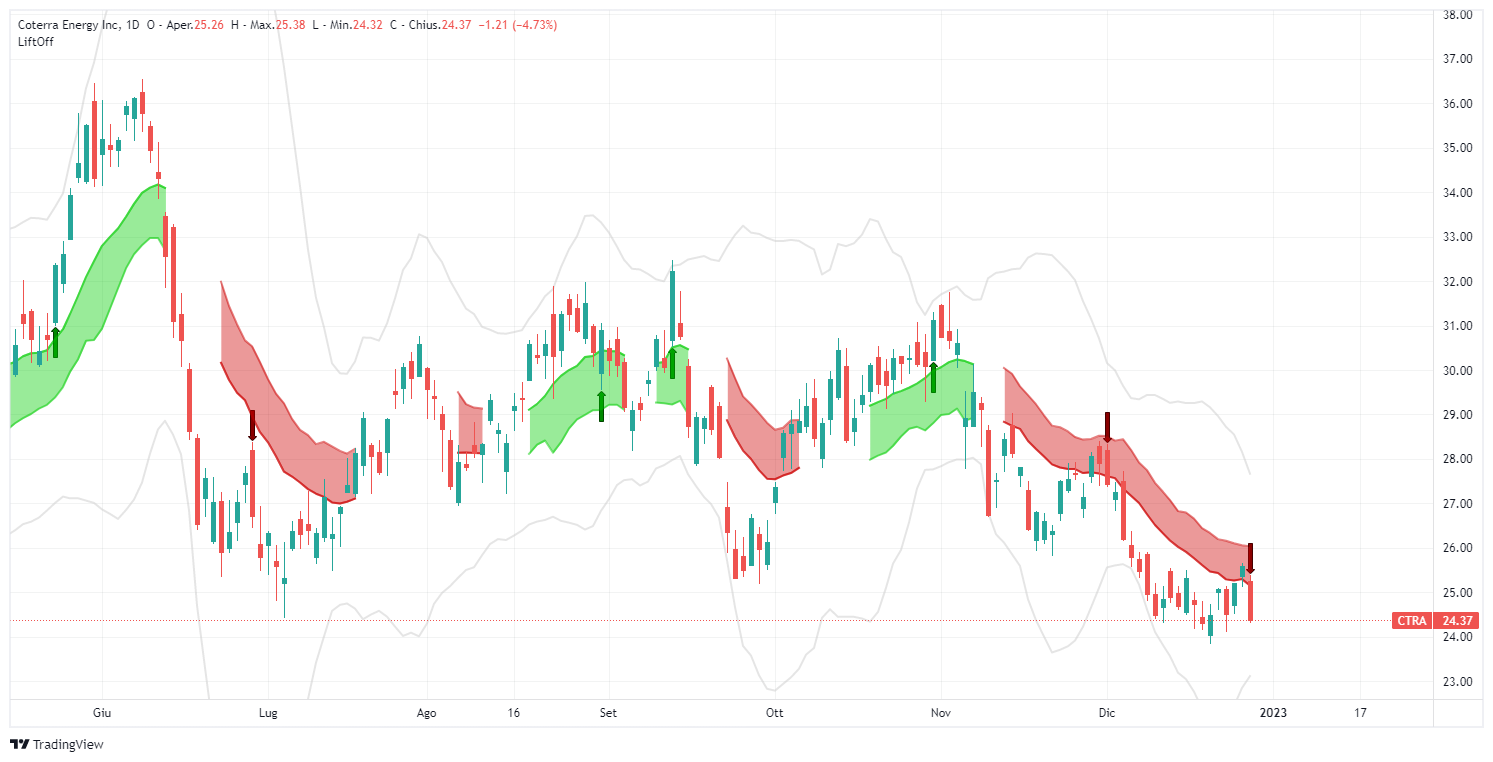Click the 32.00 price axis label

point(1457,282)
